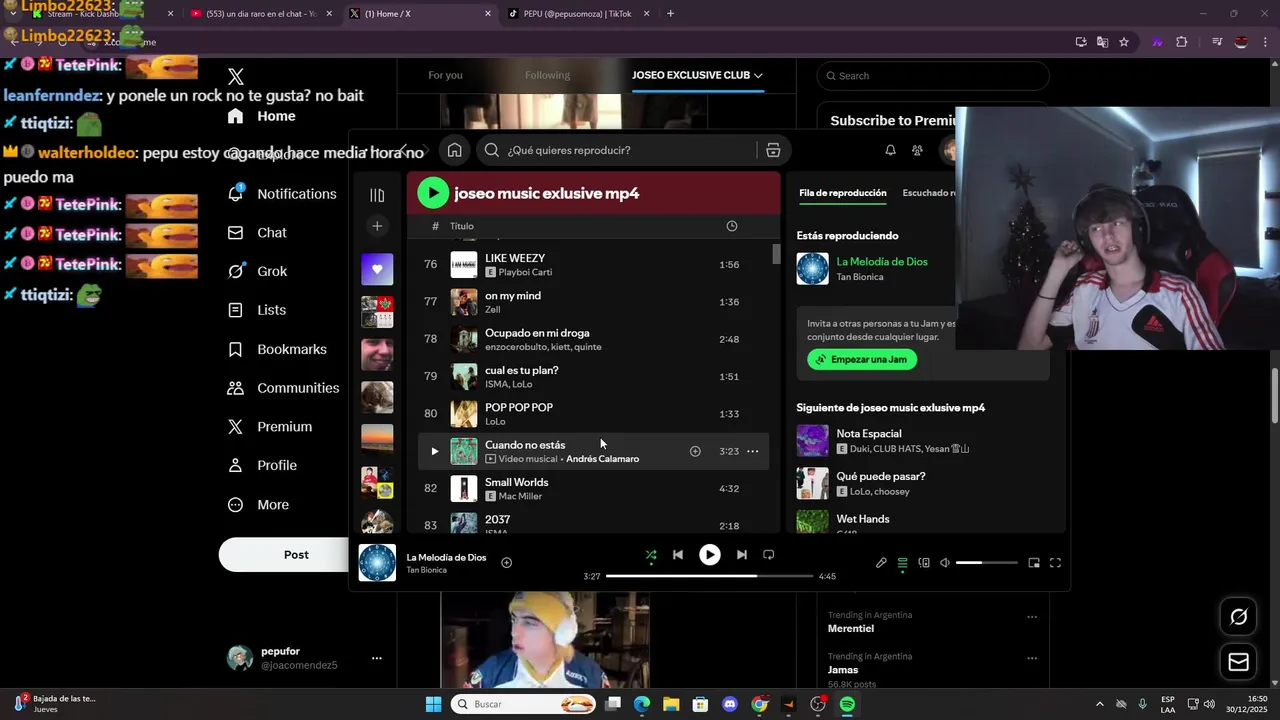Click the Post button on X
Viewport: 1280px width, 720px height.
(284, 555)
